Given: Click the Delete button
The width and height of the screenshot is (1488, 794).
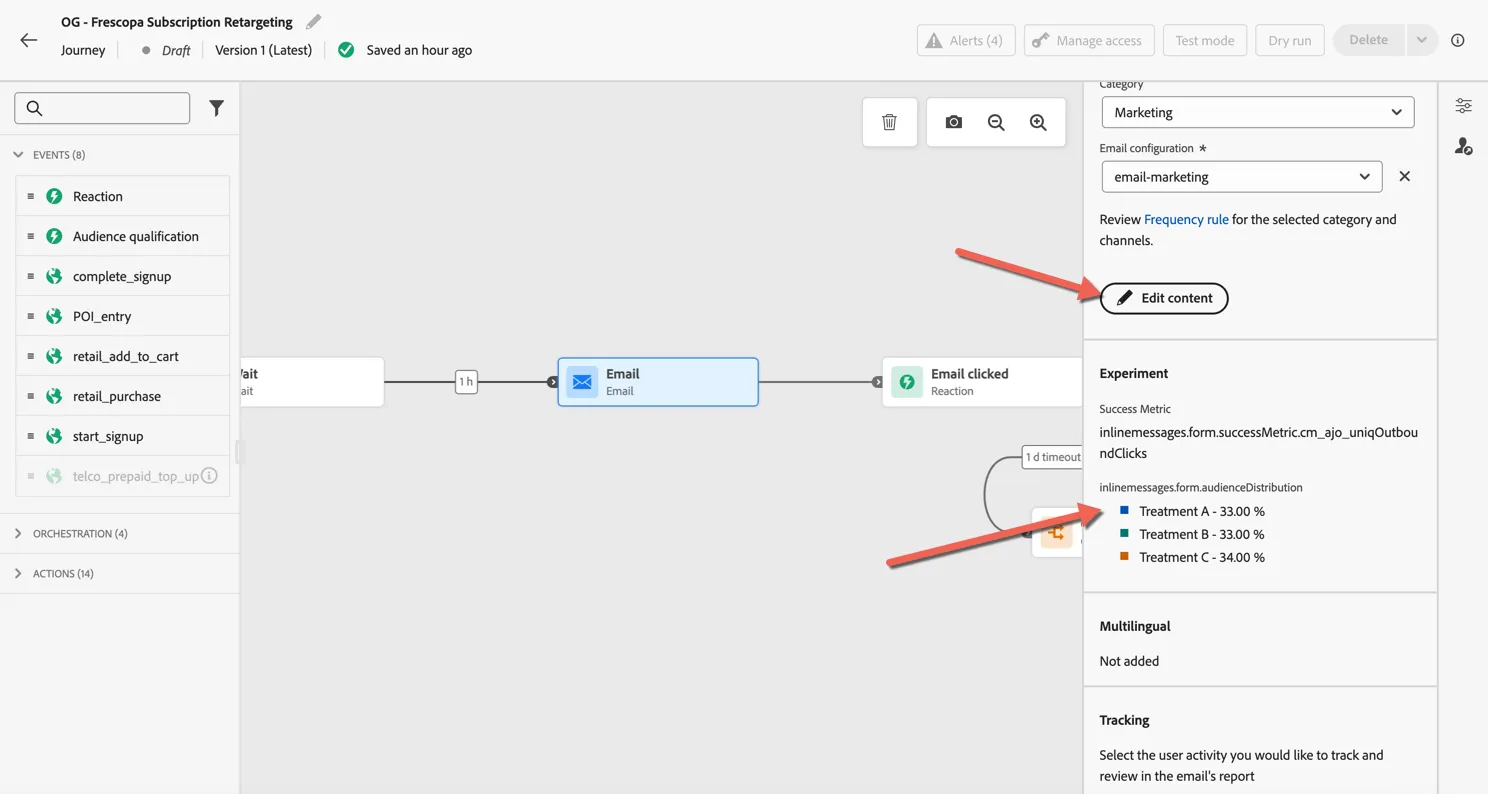Looking at the screenshot, I should [1369, 40].
